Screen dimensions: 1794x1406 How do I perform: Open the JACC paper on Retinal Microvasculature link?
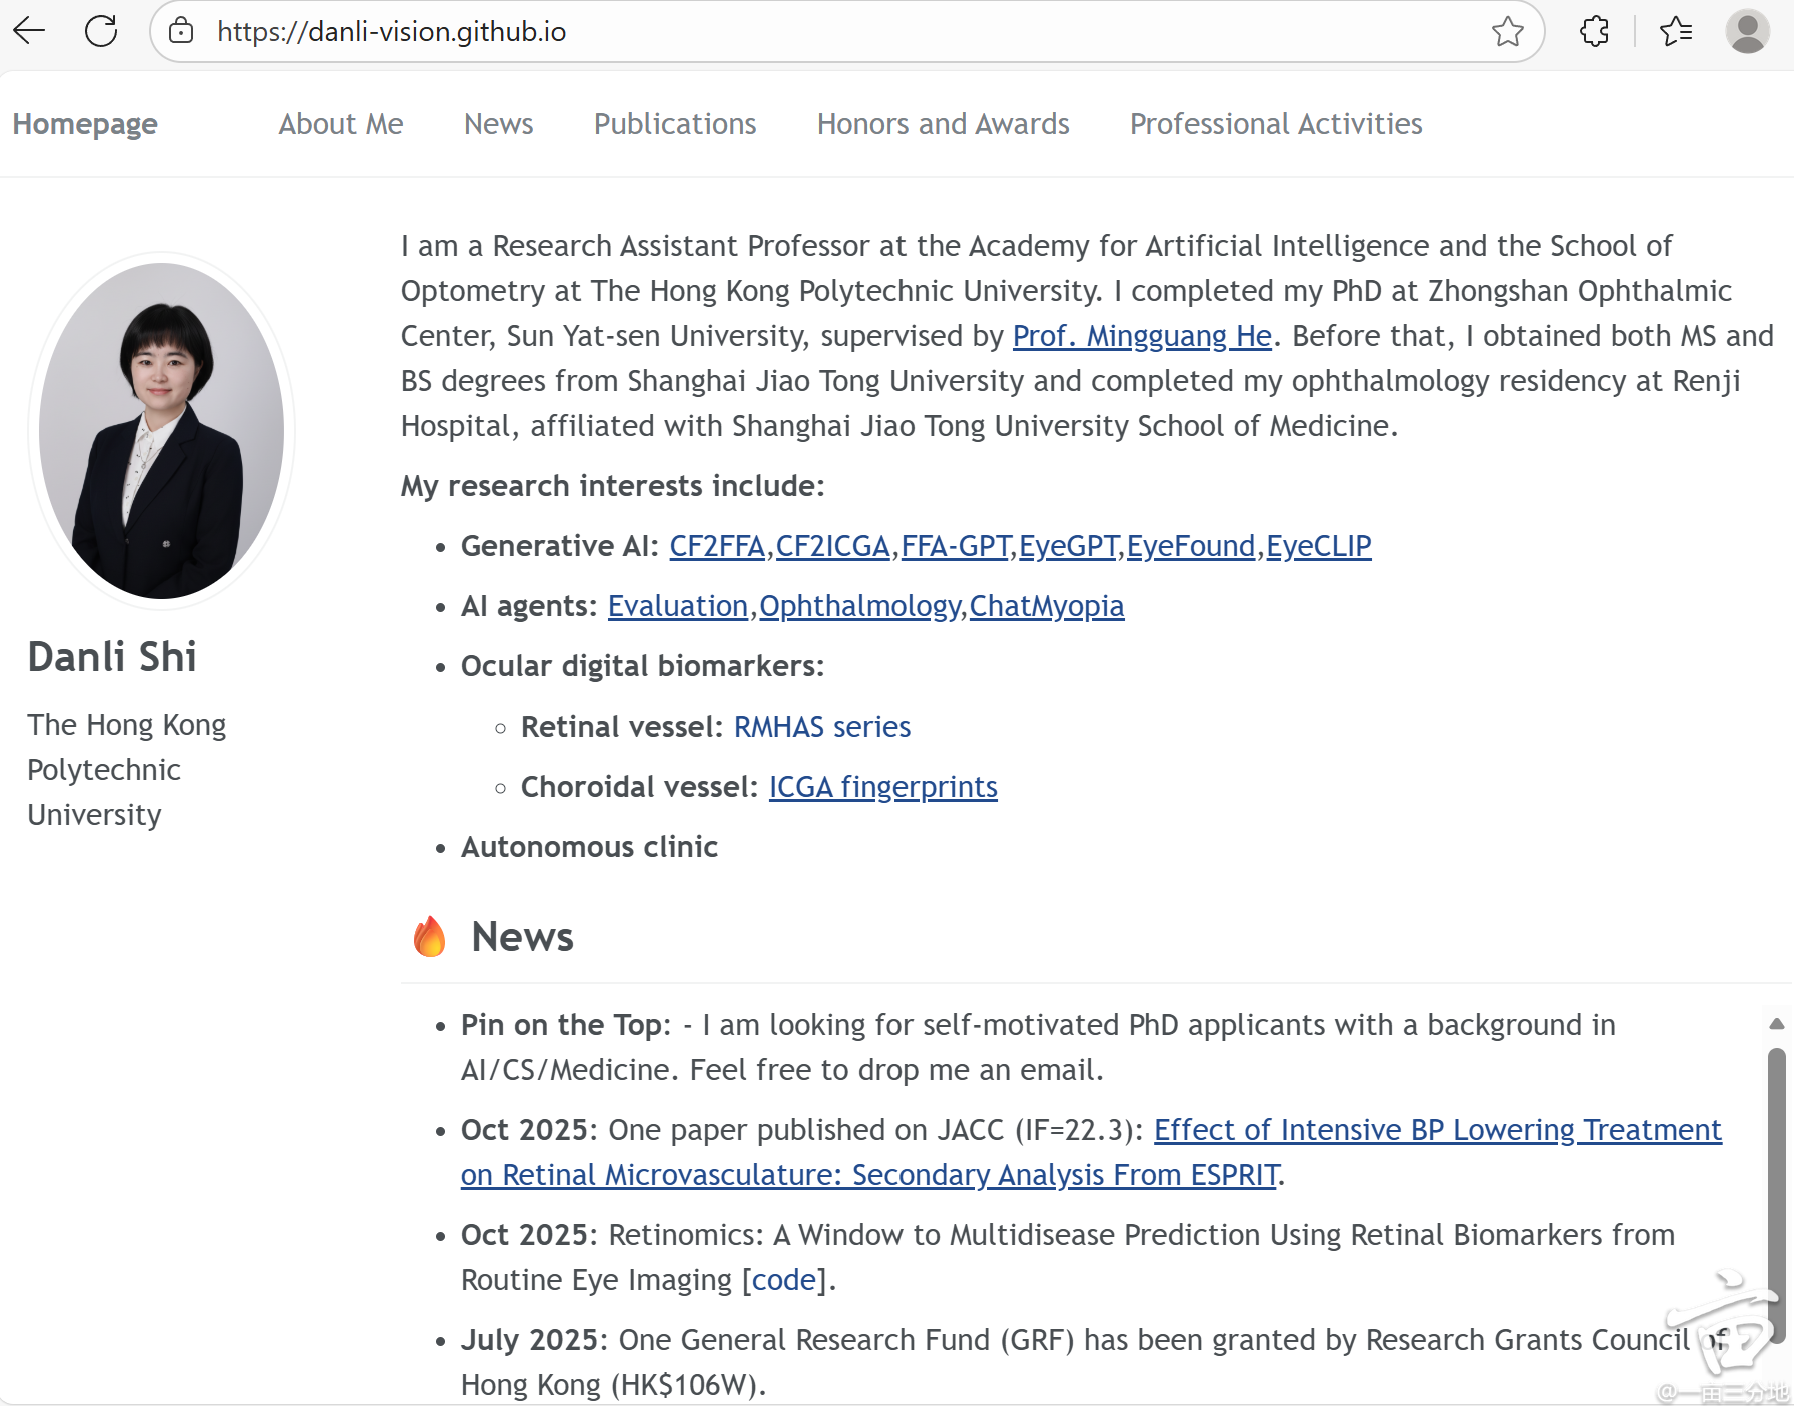coord(1091,1152)
